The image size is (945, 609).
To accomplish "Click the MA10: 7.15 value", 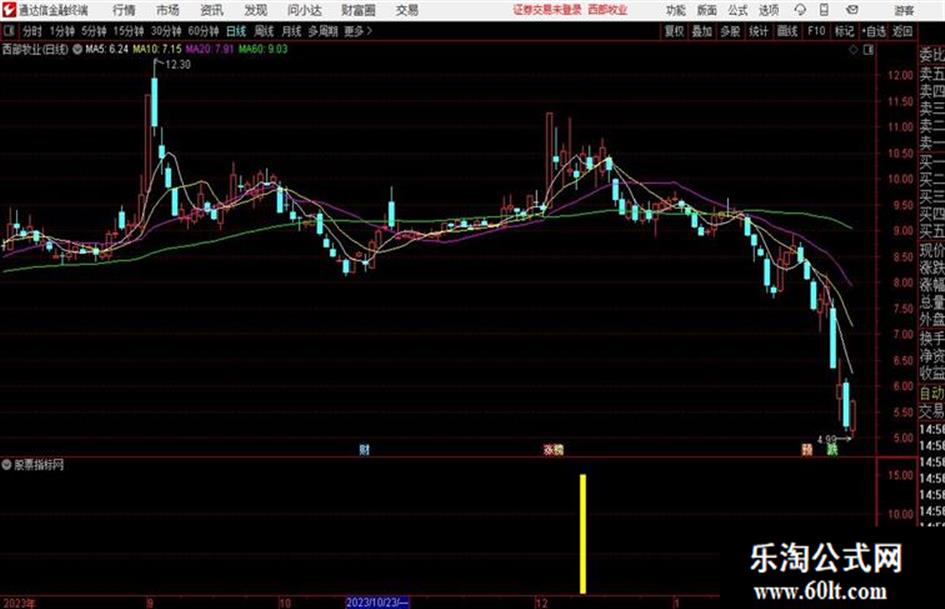I will [x=157, y=49].
